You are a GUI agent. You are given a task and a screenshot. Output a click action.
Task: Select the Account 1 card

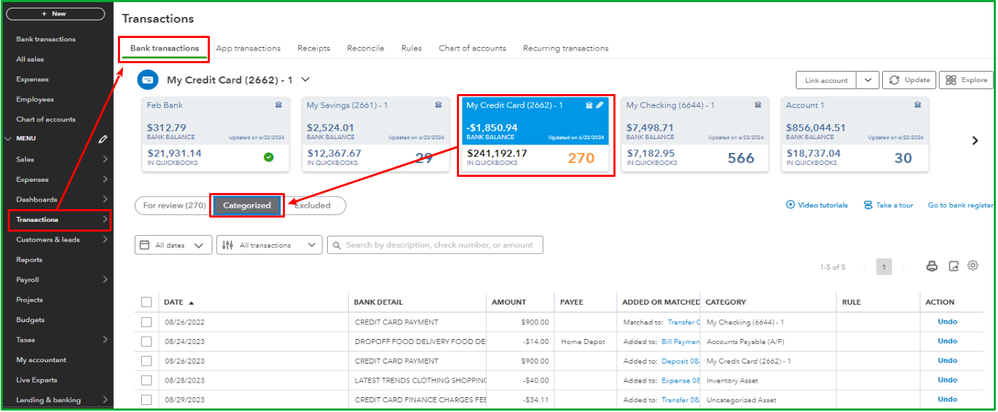[854, 134]
